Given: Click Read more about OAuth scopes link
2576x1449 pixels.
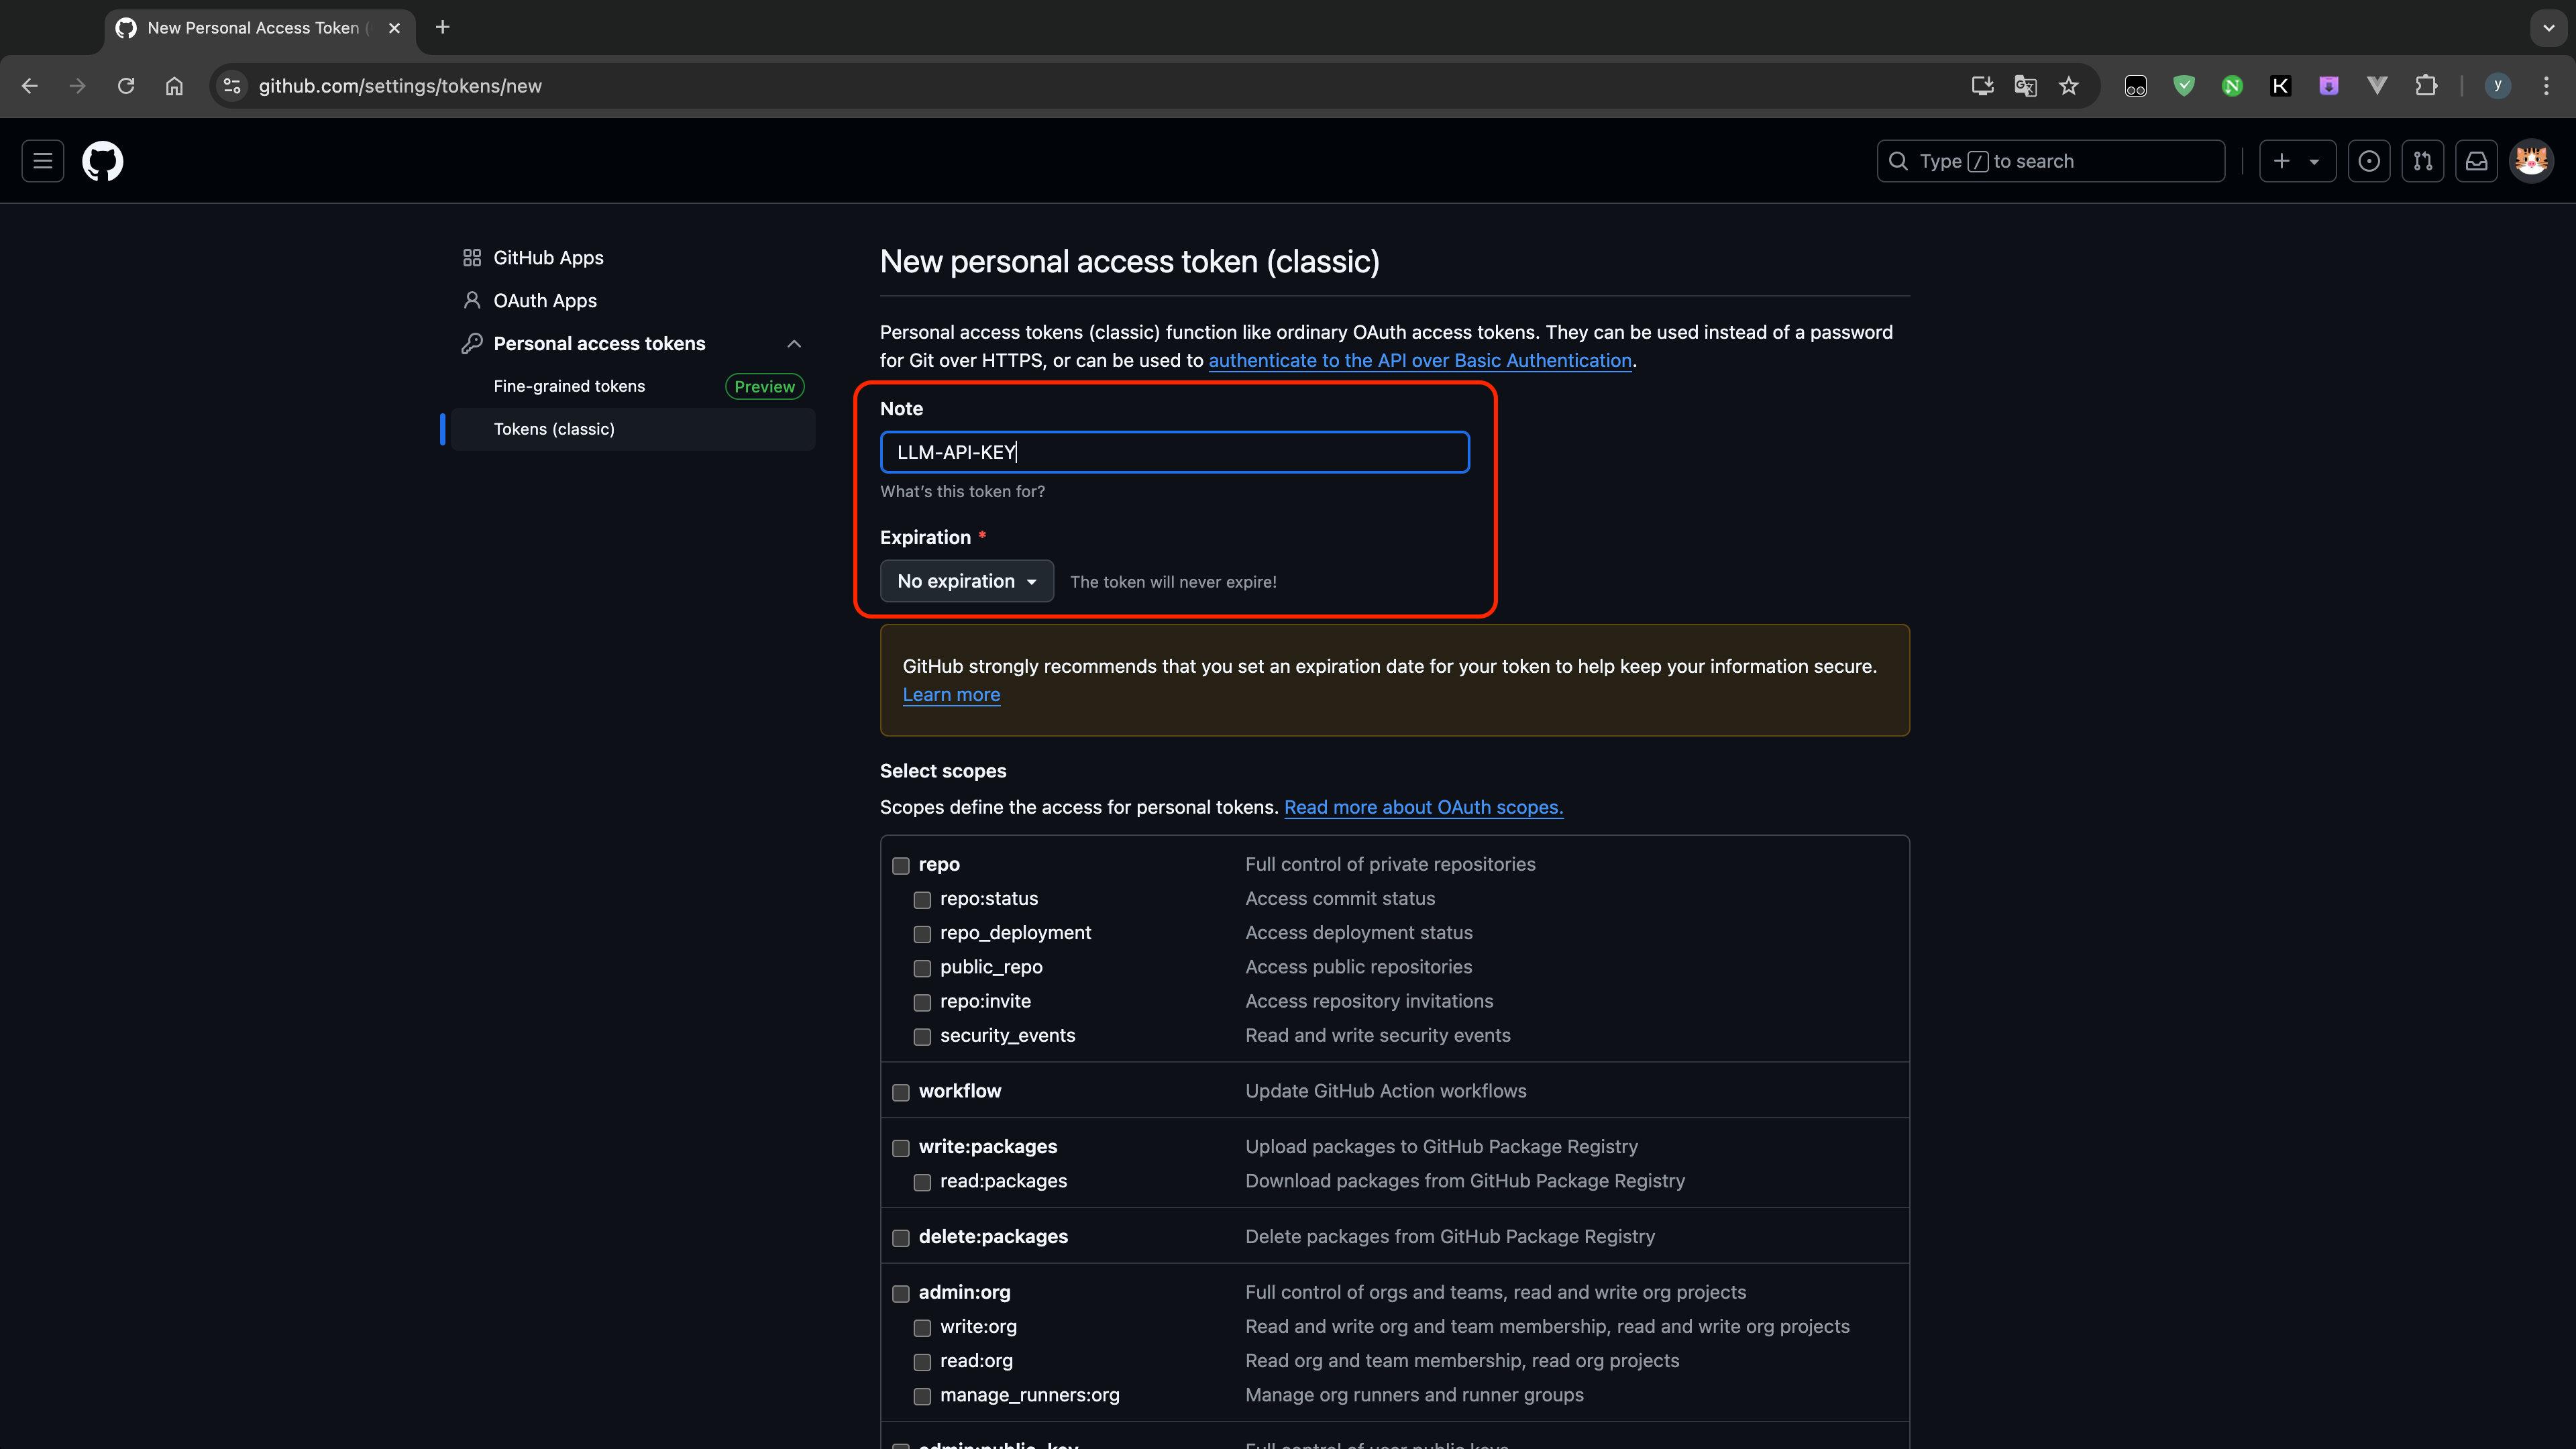Looking at the screenshot, I should coord(1422,807).
